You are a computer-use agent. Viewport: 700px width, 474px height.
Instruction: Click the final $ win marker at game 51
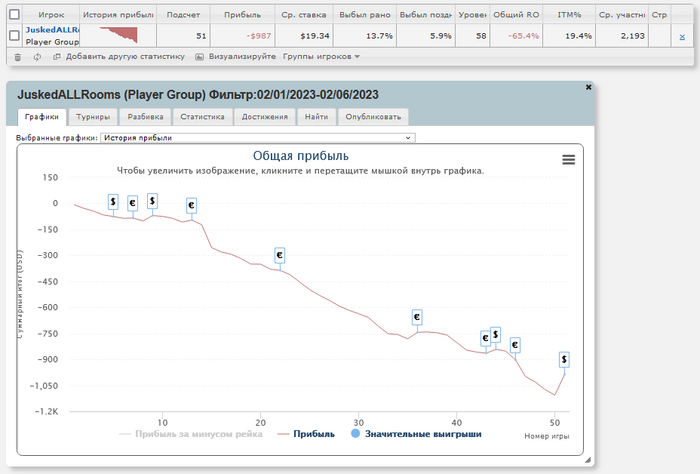point(564,359)
